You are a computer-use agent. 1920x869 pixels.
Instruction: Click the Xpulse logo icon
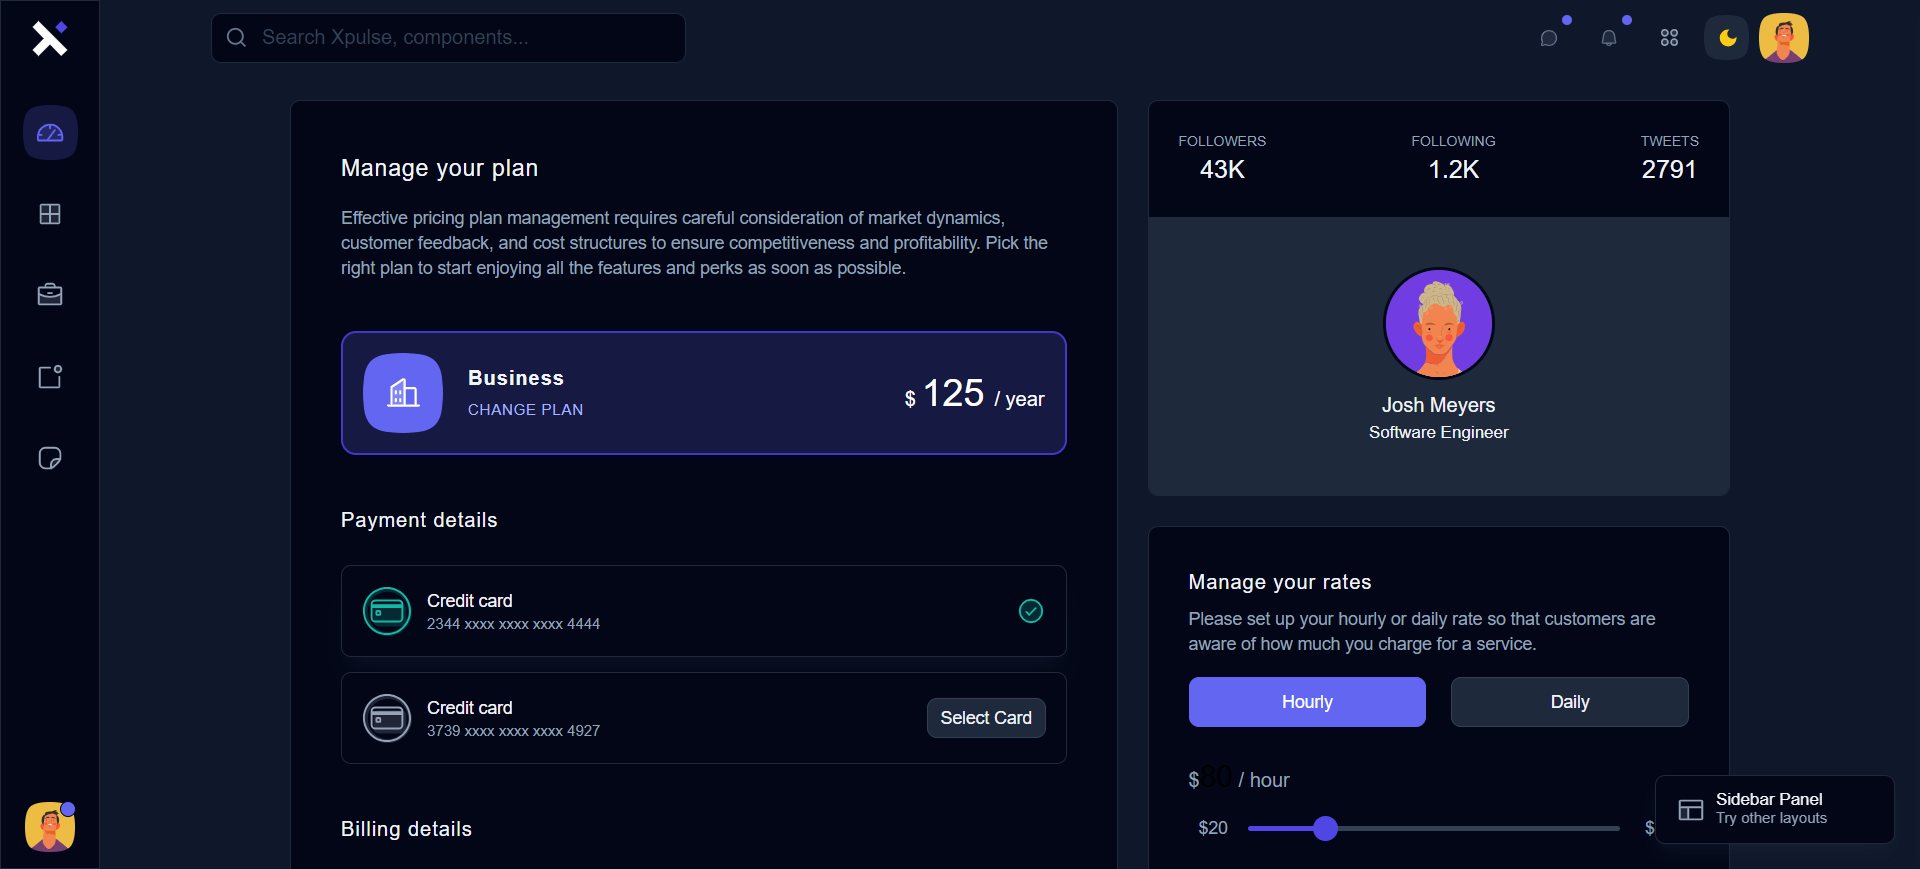49,38
